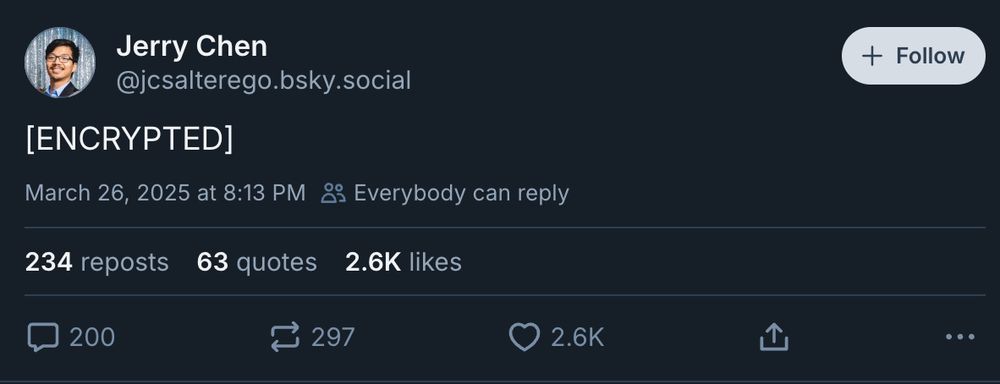View the 2.6K likes list
Screen dimensions: 1000x384
click(x=403, y=262)
